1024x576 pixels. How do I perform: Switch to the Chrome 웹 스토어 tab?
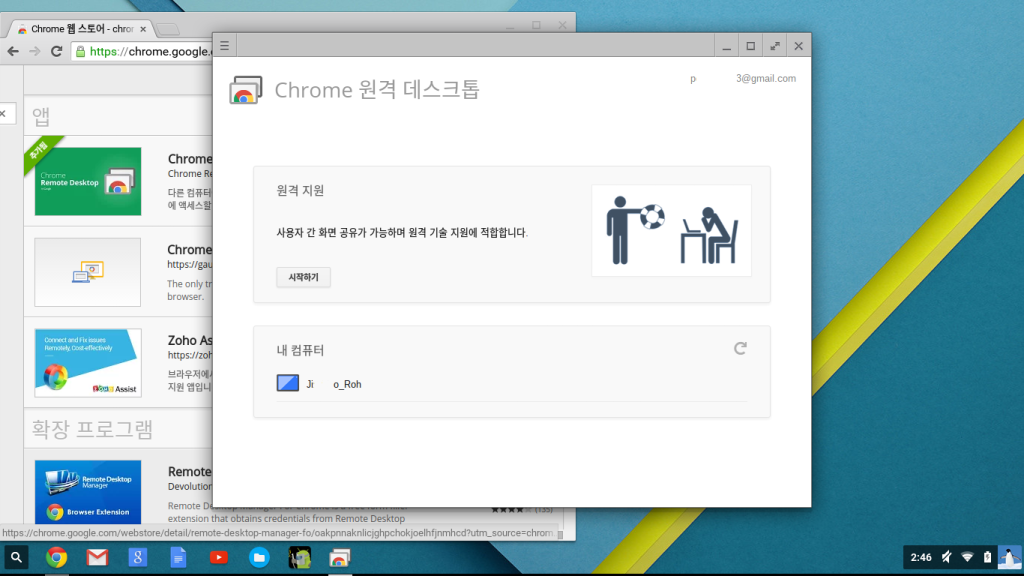point(82,29)
